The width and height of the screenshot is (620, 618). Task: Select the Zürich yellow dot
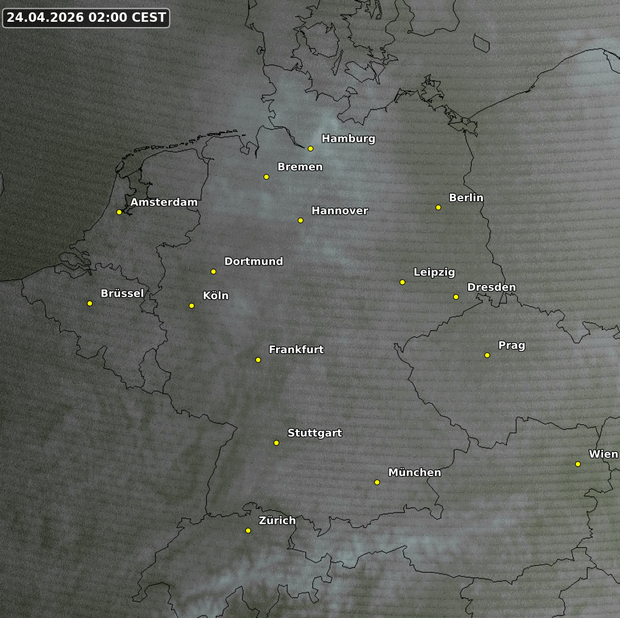pos(248,530)
